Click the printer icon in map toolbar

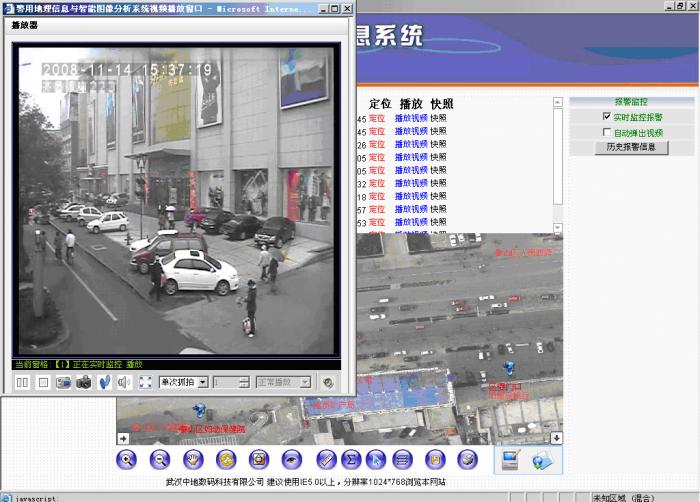[467, 459]
